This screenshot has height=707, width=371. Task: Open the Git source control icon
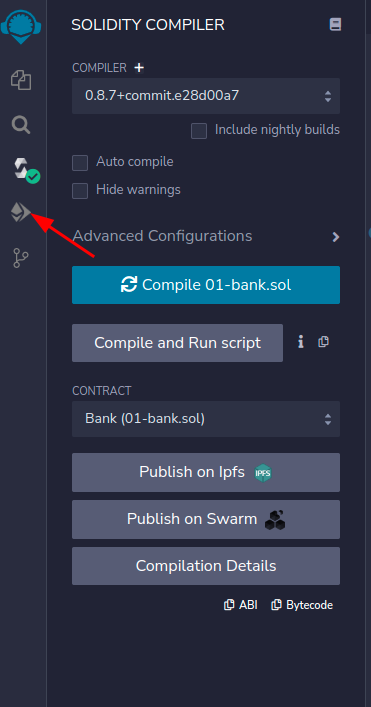(x=21, y=258)
